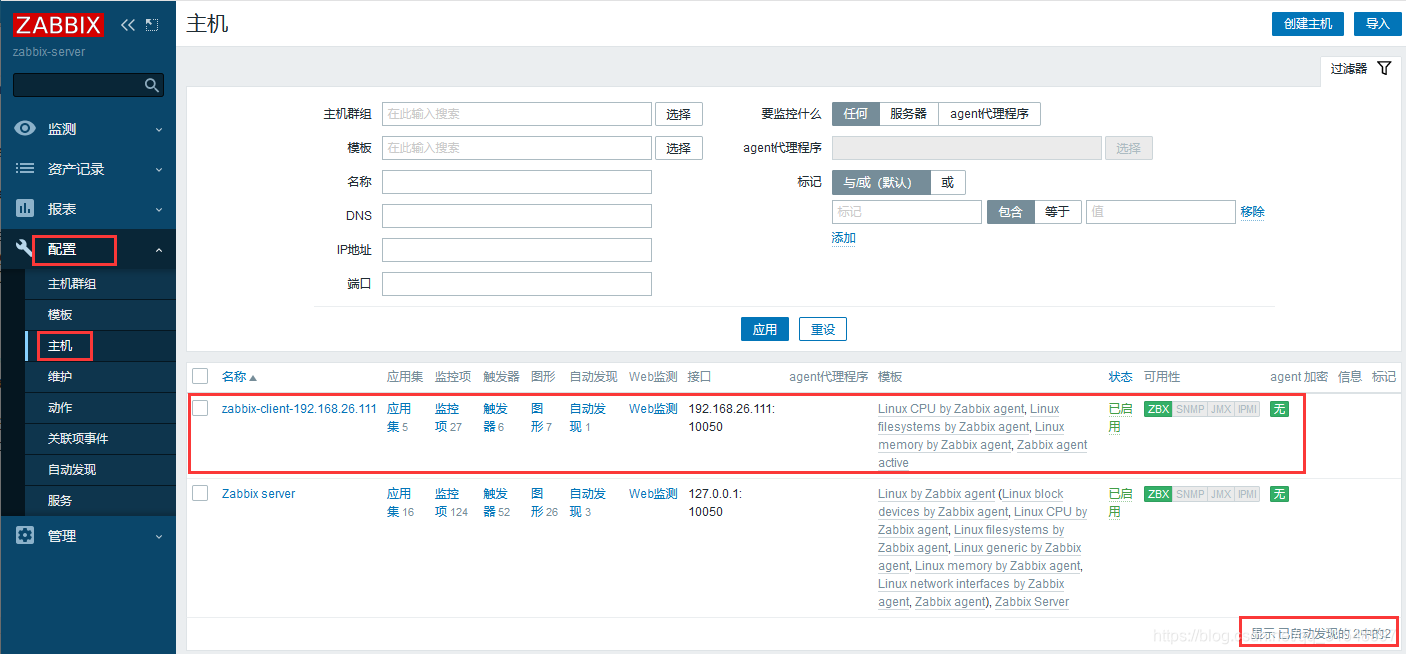Collapse sidebar with double chevron icon
This screenshot has width=1406, height=654.
point(127,24)
